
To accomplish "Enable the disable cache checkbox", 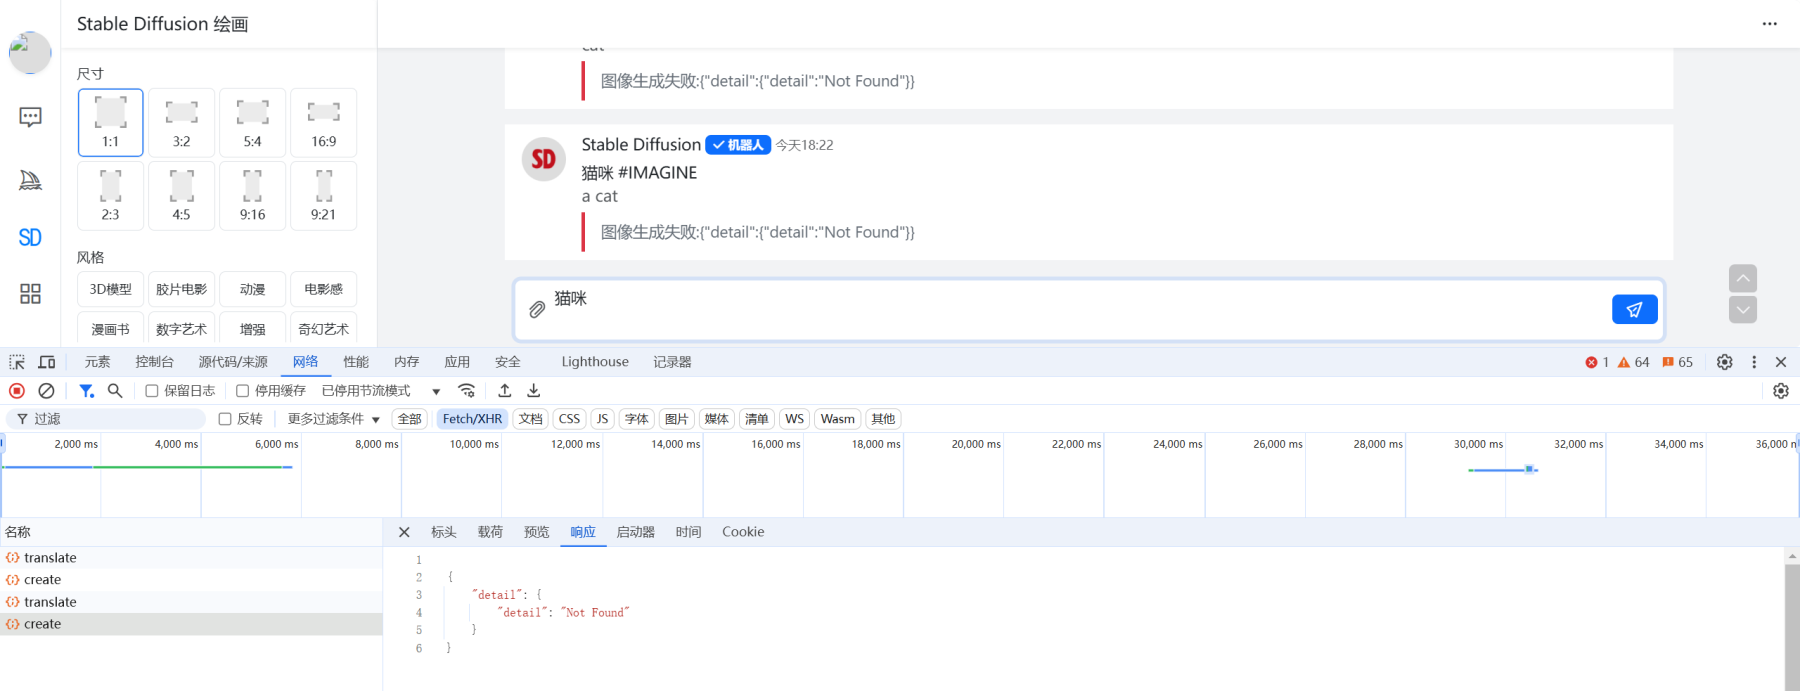I will (x=242, y=391).
